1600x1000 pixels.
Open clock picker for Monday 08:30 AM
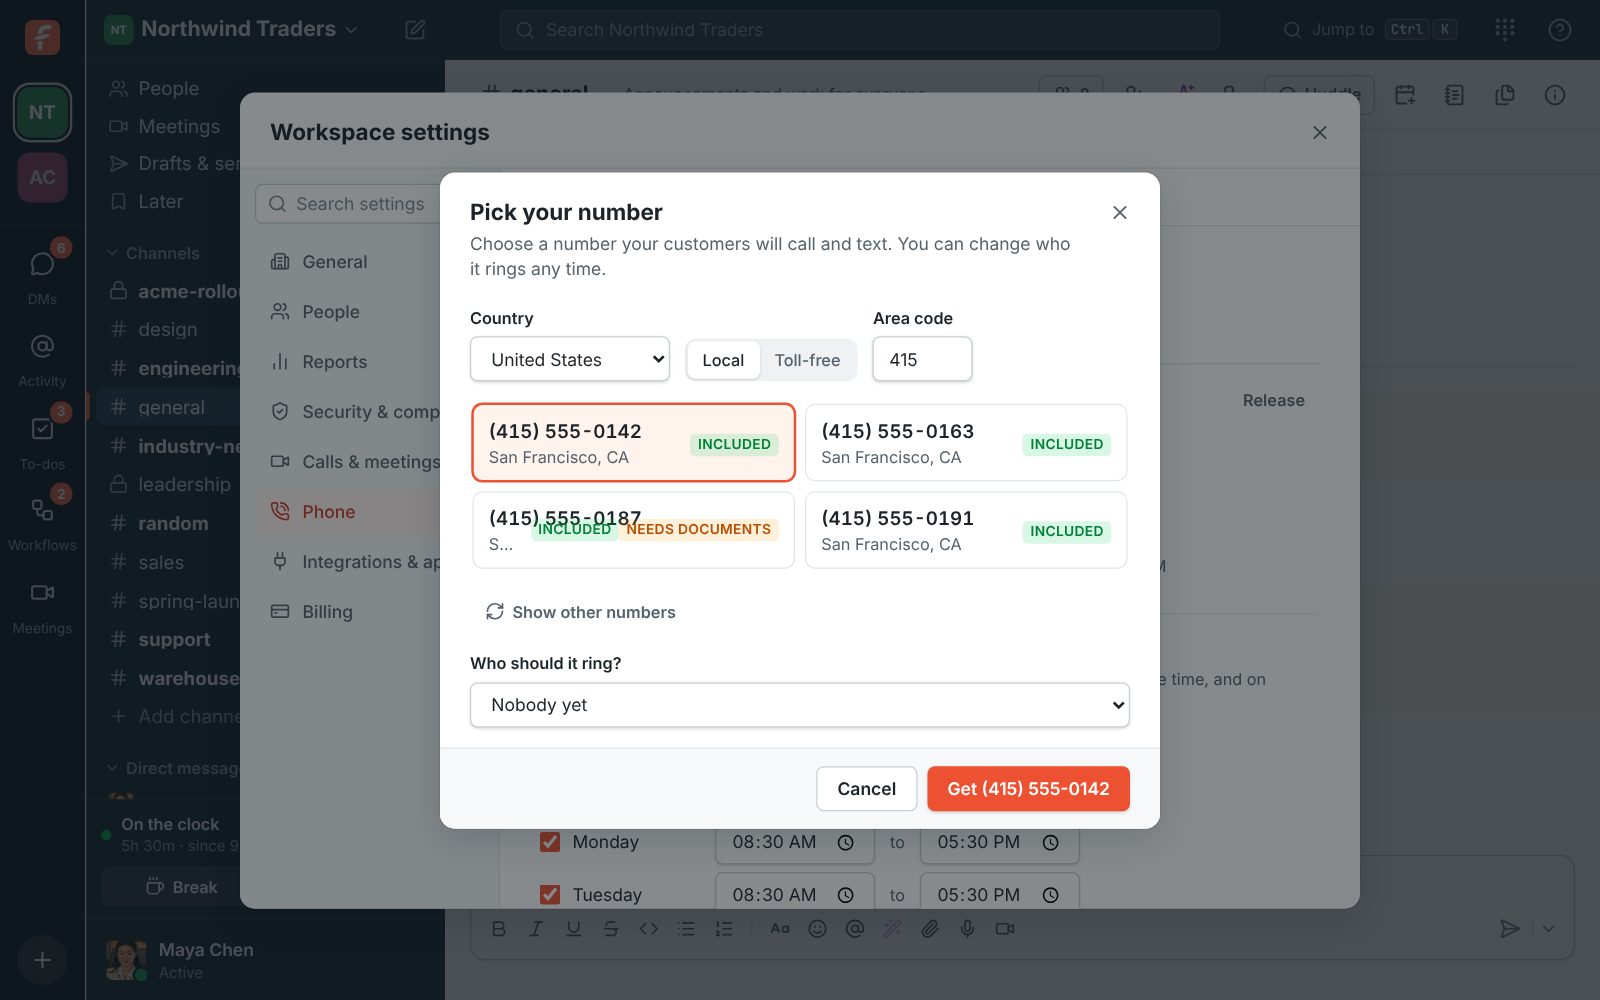pos(846,843)
